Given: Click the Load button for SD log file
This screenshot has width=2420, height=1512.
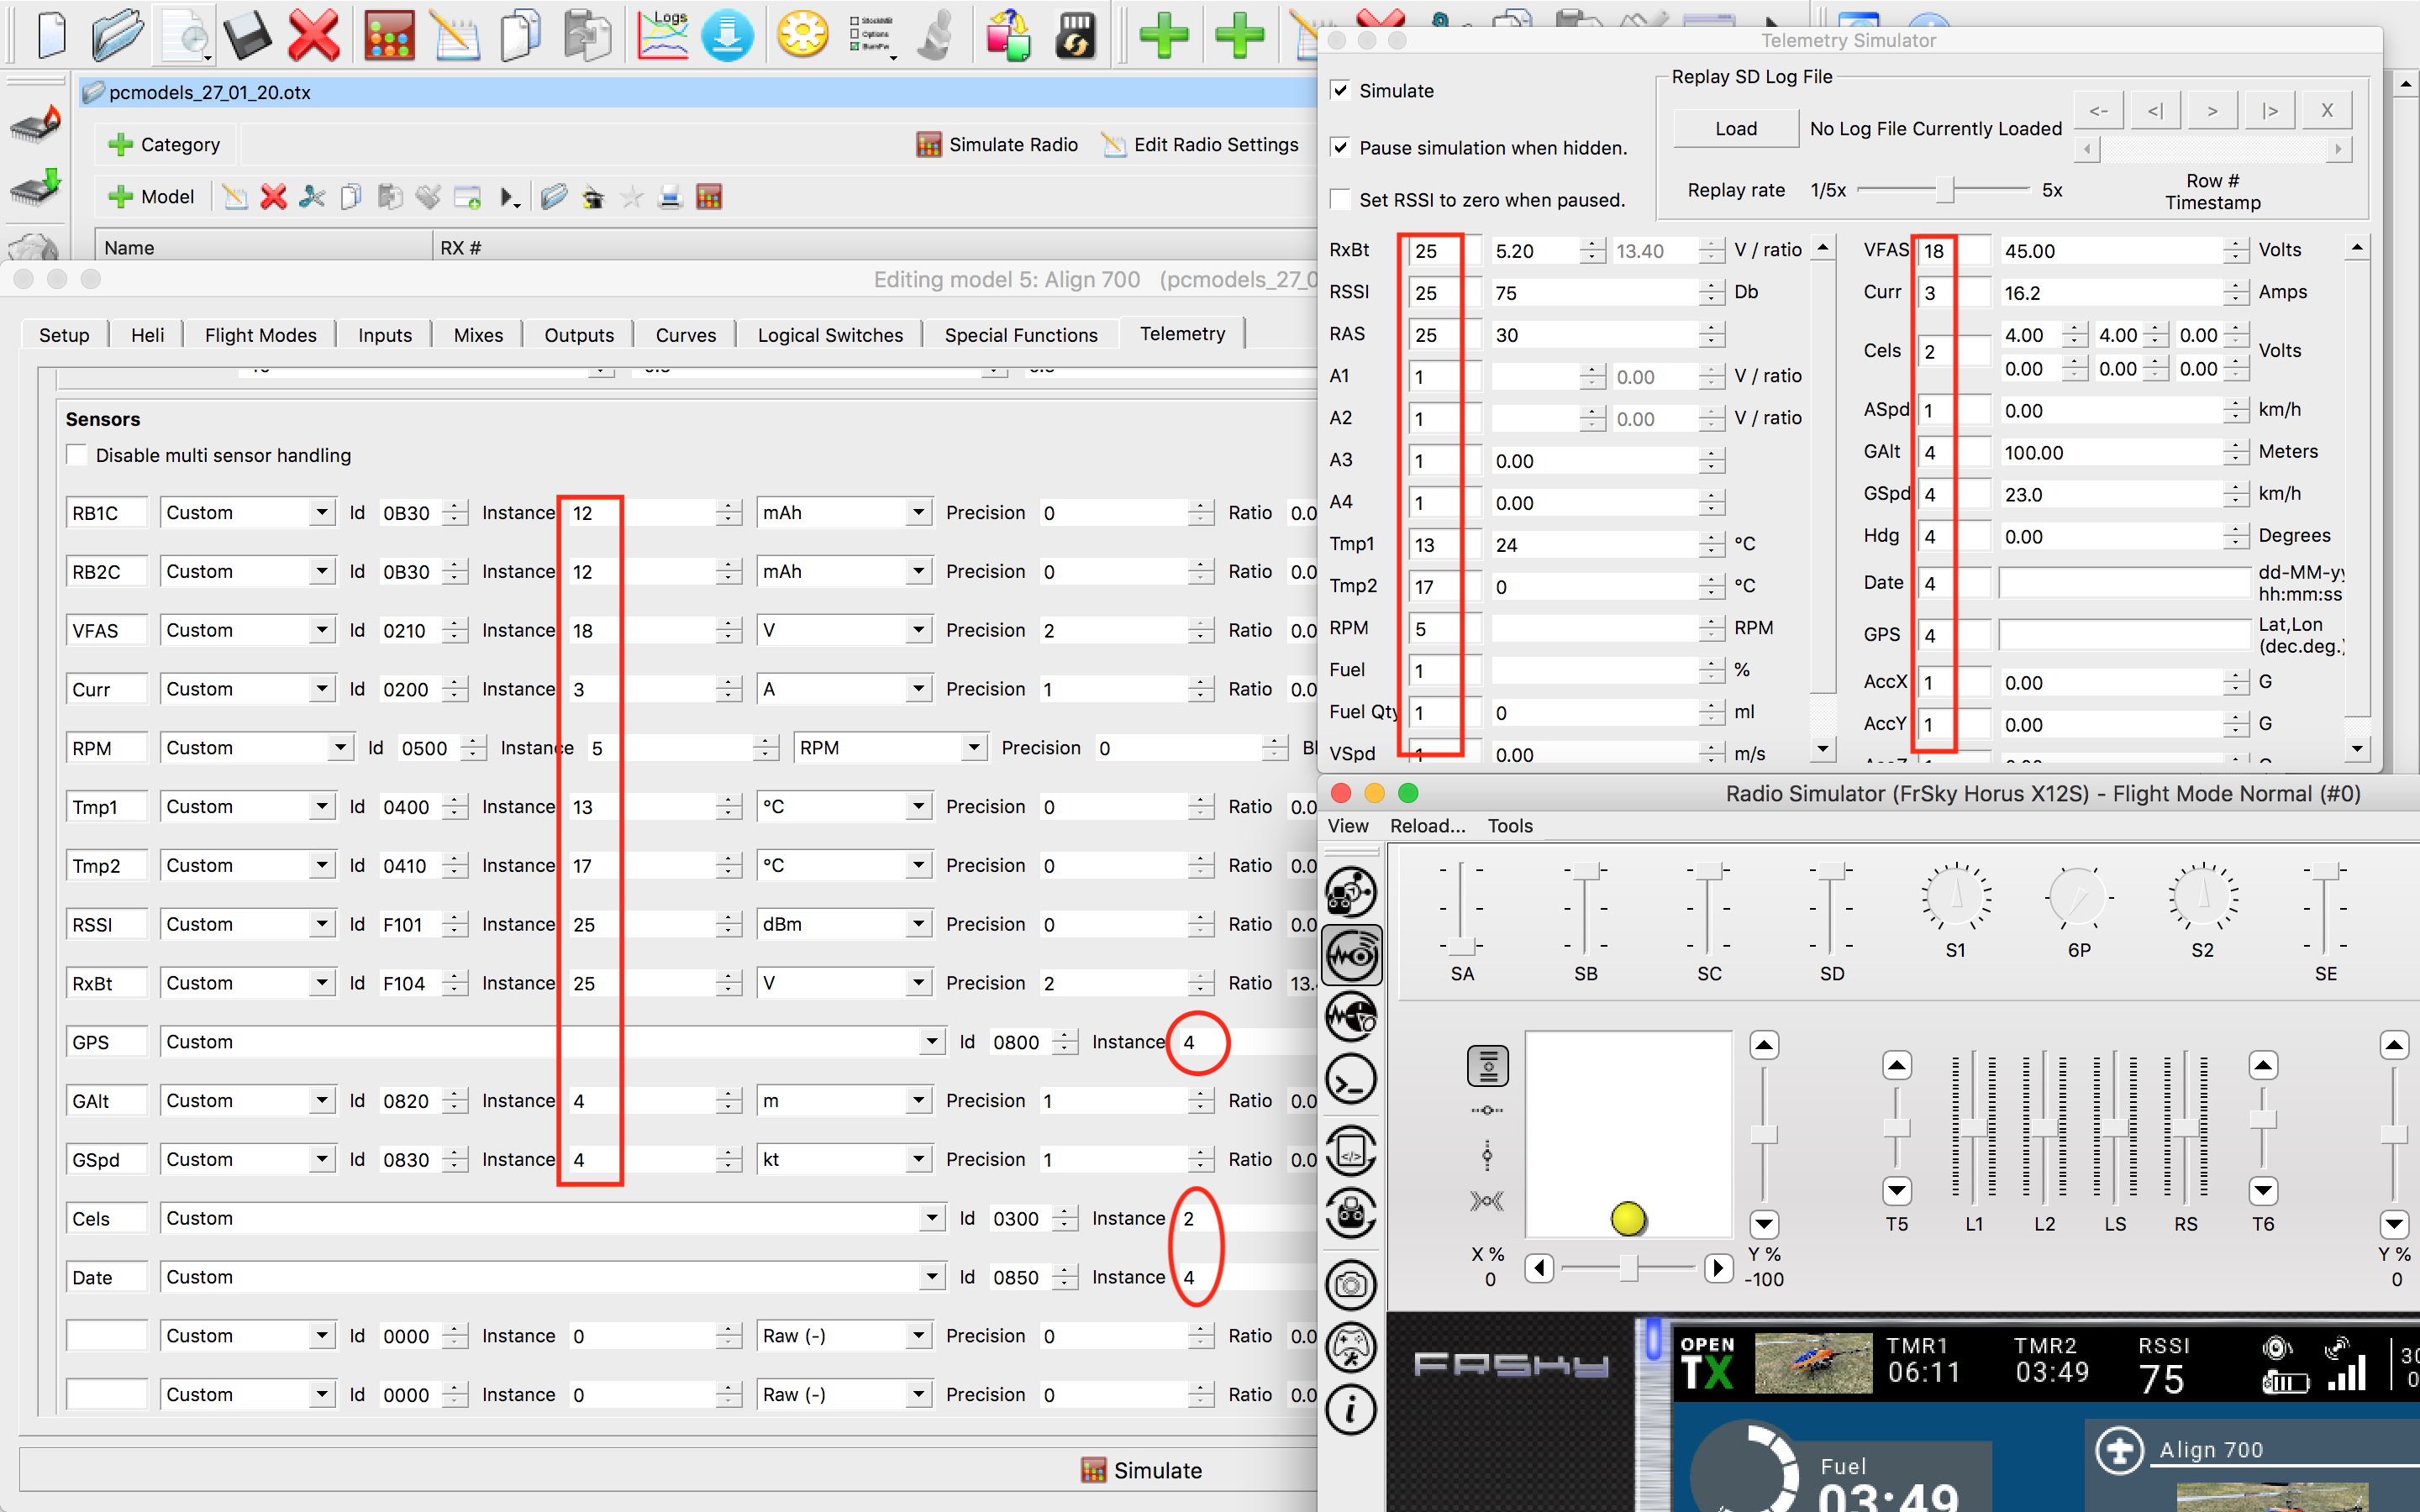Looking at the screenshot, I should tap(1734, 128).
